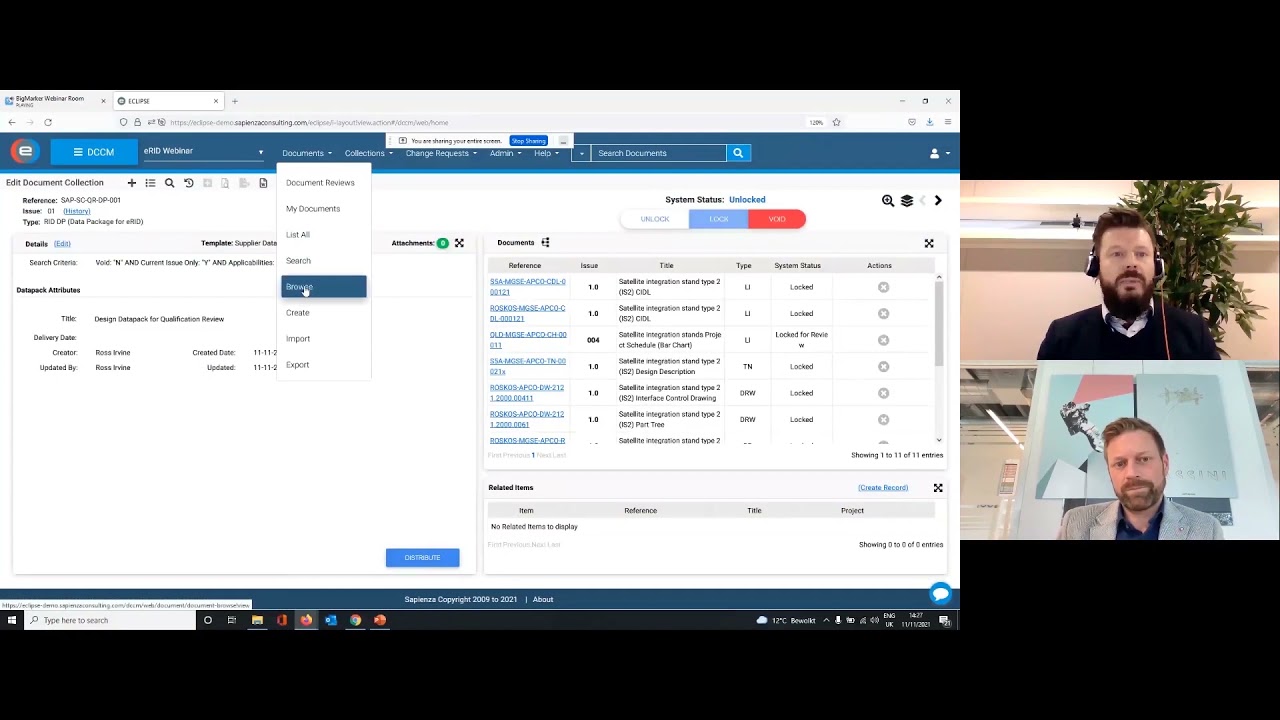Go to the next record with the right arrow
1280x720 pixels.
click(938, 201)
